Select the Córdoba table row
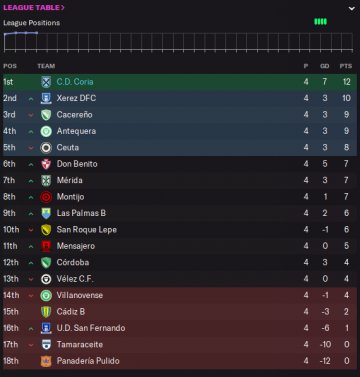360x377 pixels. [x=180, y=263]
